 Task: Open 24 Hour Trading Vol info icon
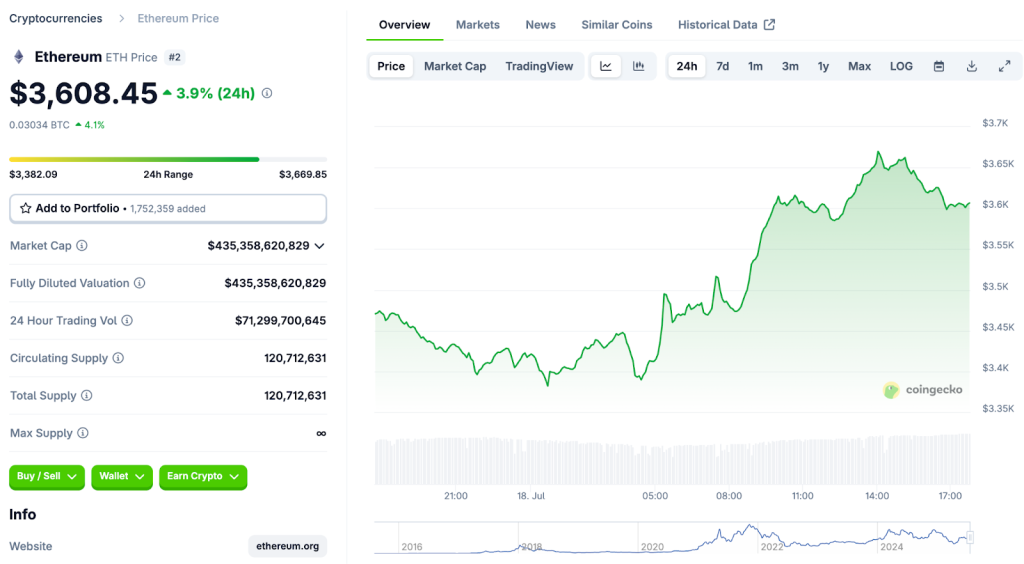(x=127, y=321)
